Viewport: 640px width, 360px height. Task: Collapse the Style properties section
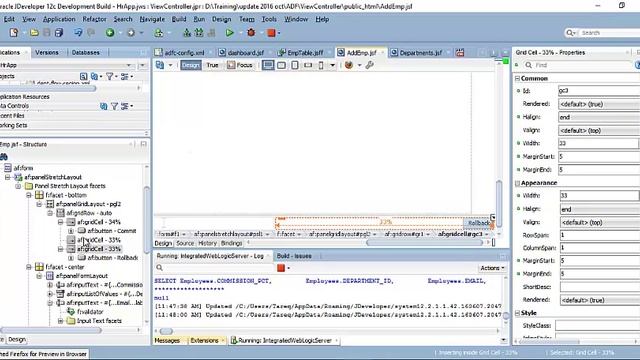tap(518, 313)
